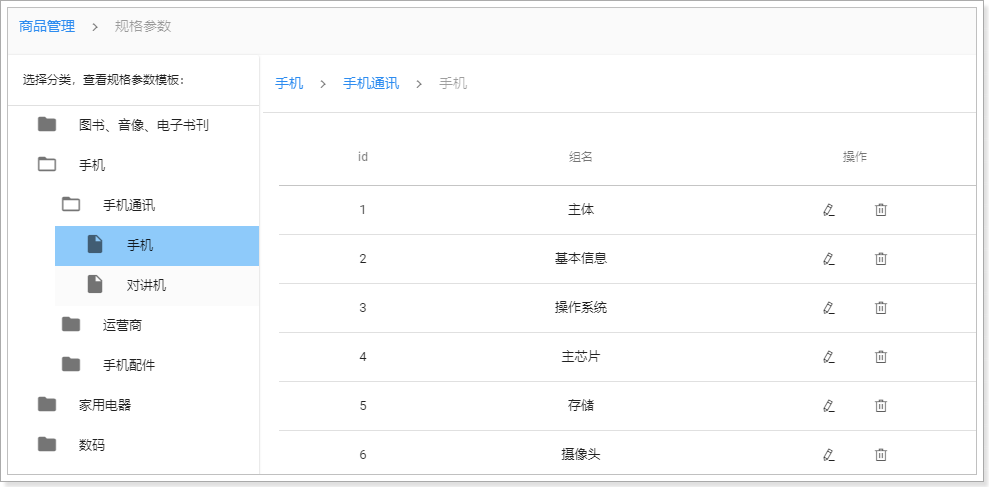
Task: Expand the 图书、音像、电子书刊 folder
Action: pyautogui.click(x=143, y=125)
